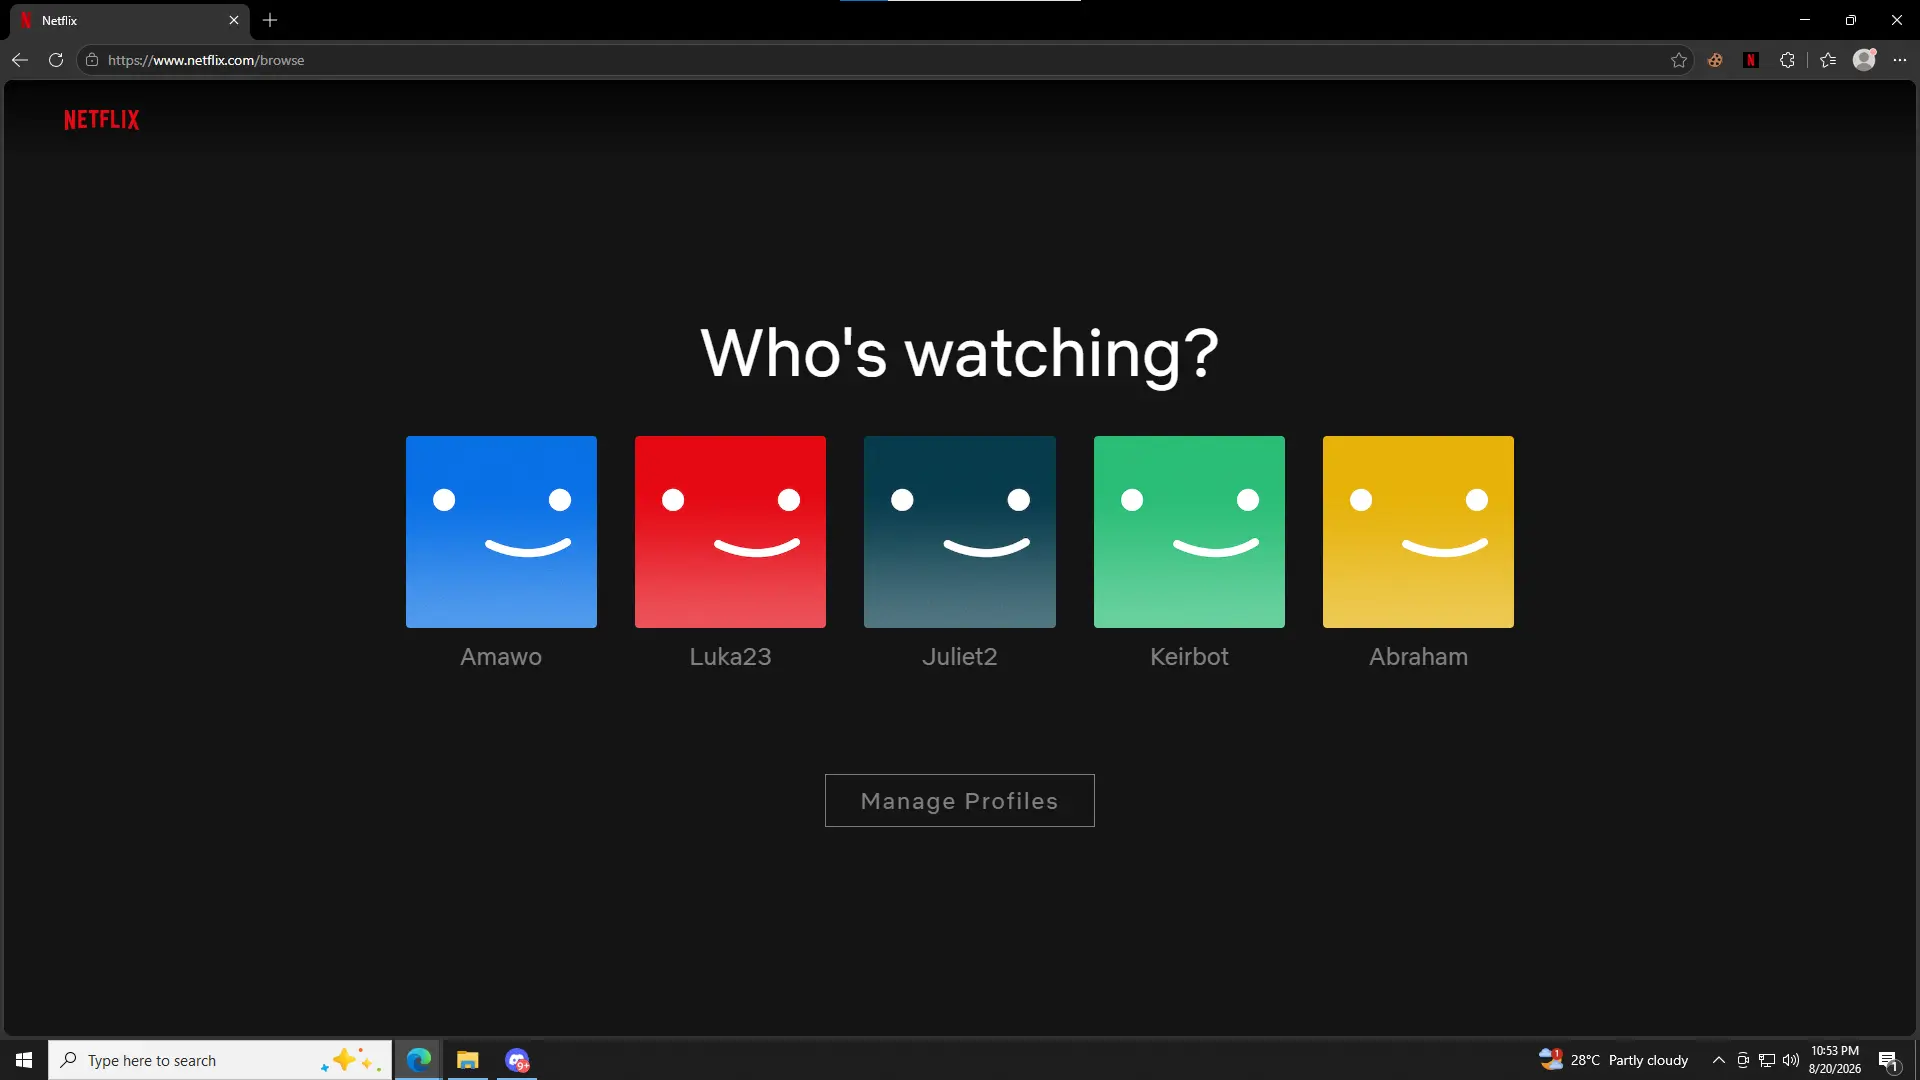Go back using the browser back arrow
The width and height of the screenshot is (1920, 1080).
pyautogui.click(x=20, y=60)
